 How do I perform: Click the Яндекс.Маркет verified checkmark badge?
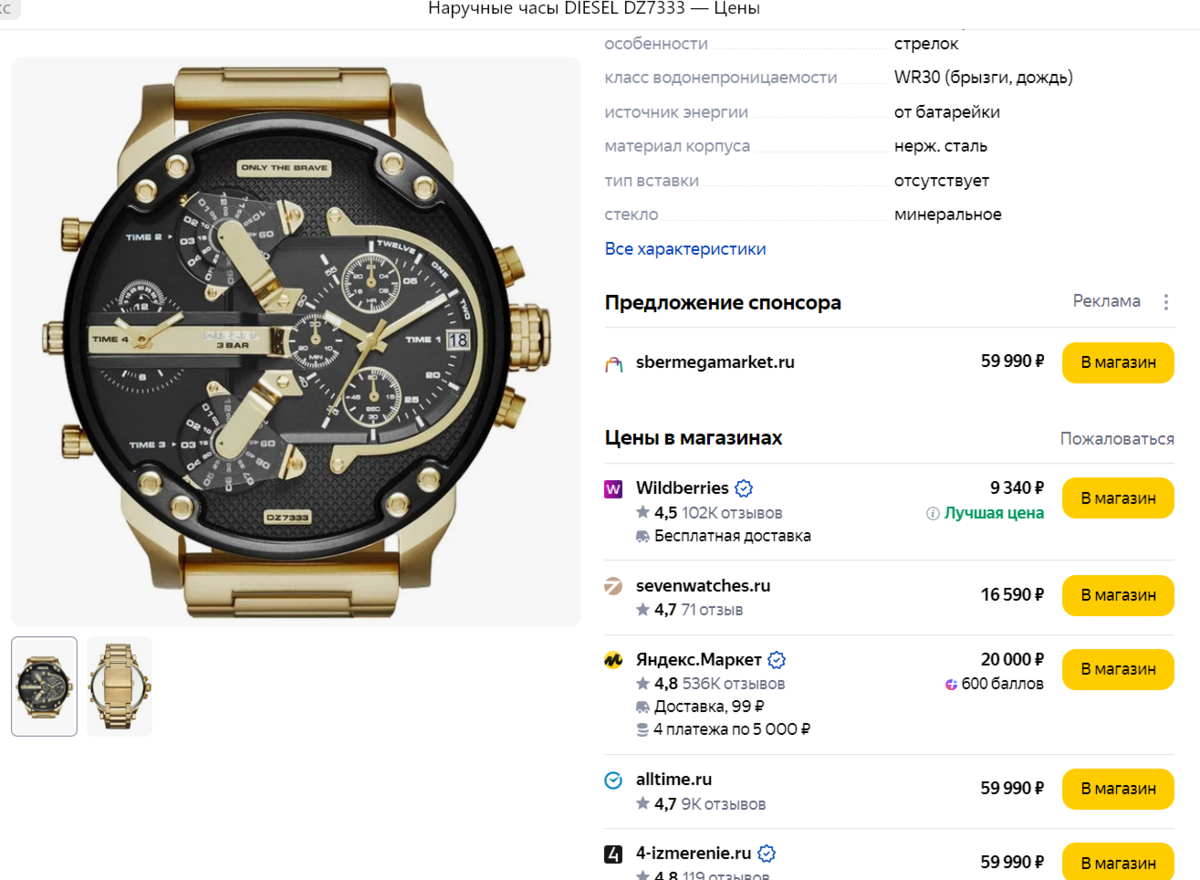click(777, 660)
